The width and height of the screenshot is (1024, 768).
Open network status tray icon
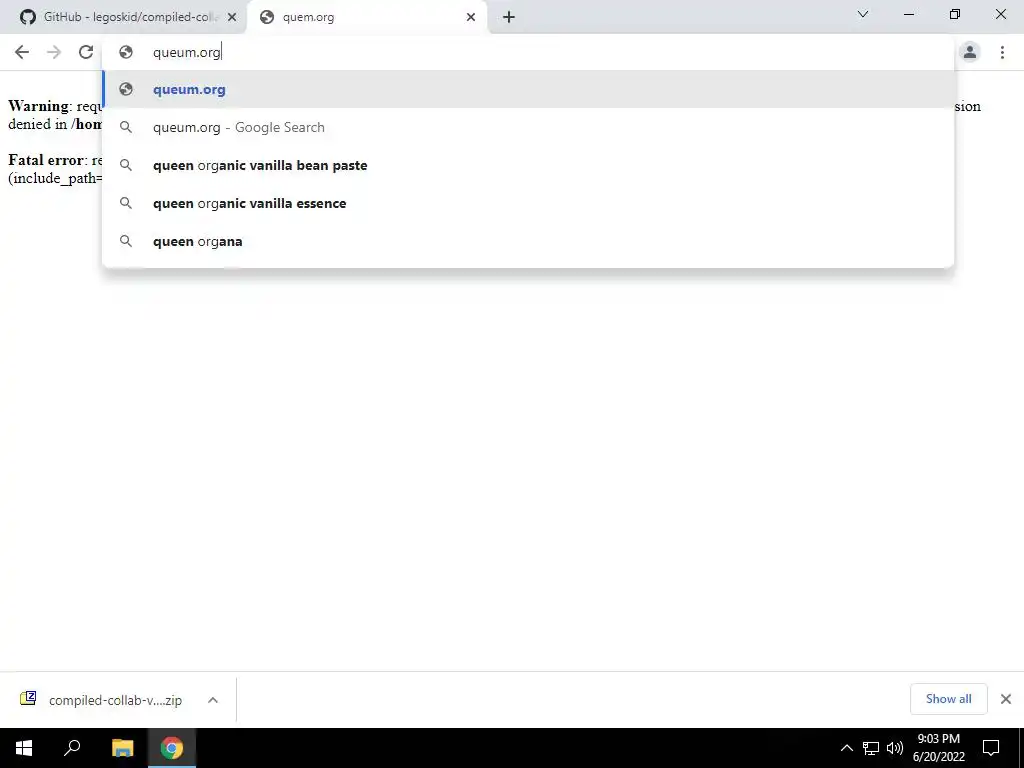pos(871,748)
